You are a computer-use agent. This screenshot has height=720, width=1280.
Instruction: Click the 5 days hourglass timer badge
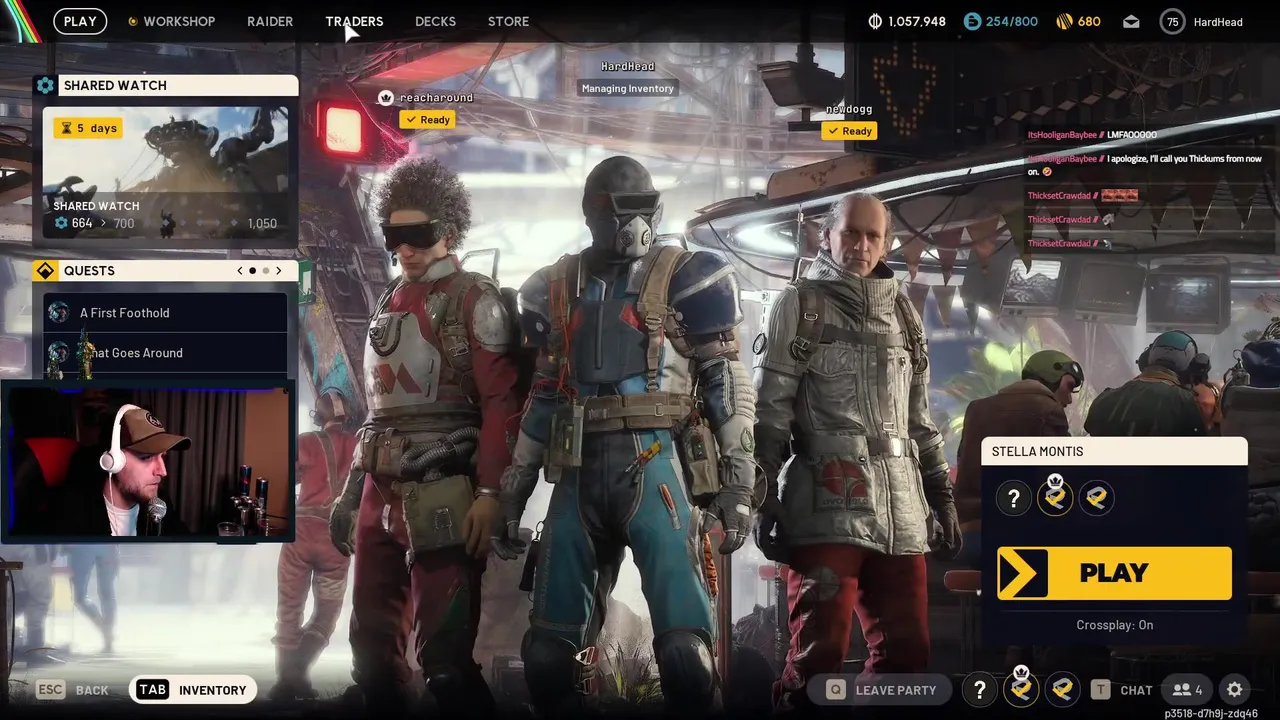coord(88,128)
